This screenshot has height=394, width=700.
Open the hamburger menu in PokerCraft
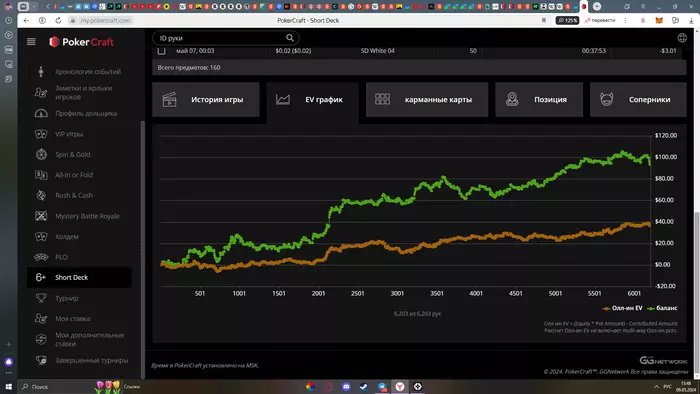31,41
